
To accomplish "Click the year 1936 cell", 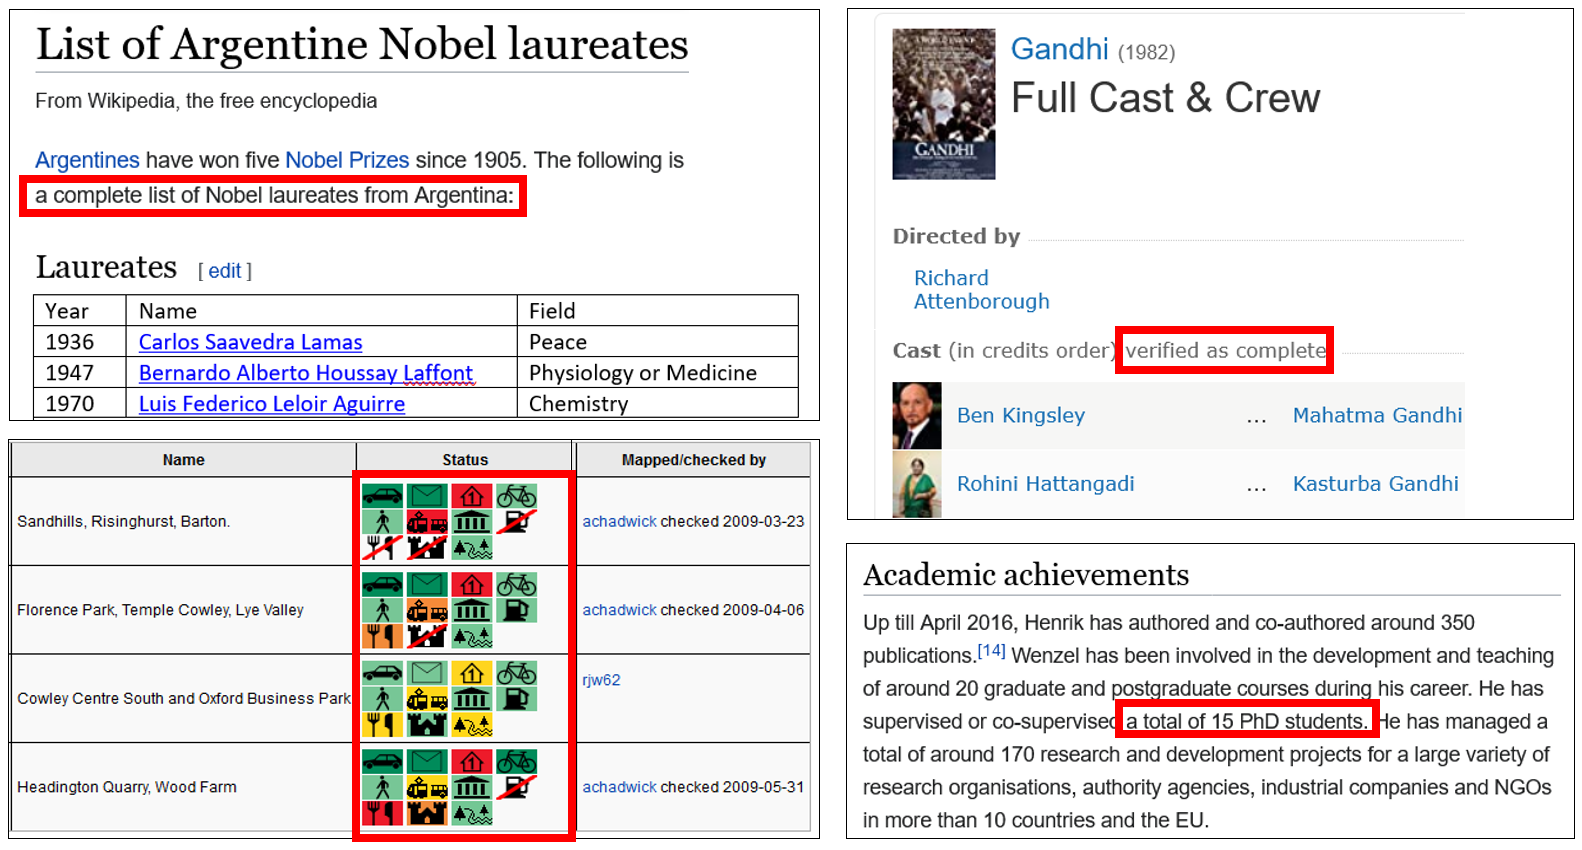I will pos(80,342).
